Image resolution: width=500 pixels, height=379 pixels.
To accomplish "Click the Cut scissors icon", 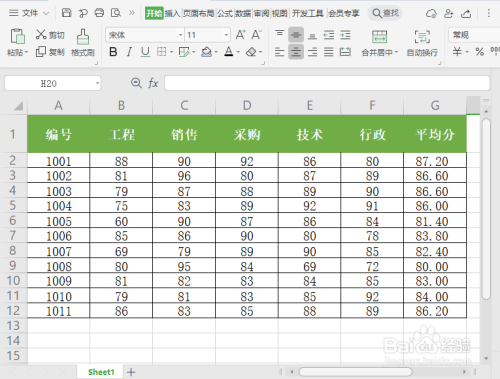I will [x=41, y=34].
